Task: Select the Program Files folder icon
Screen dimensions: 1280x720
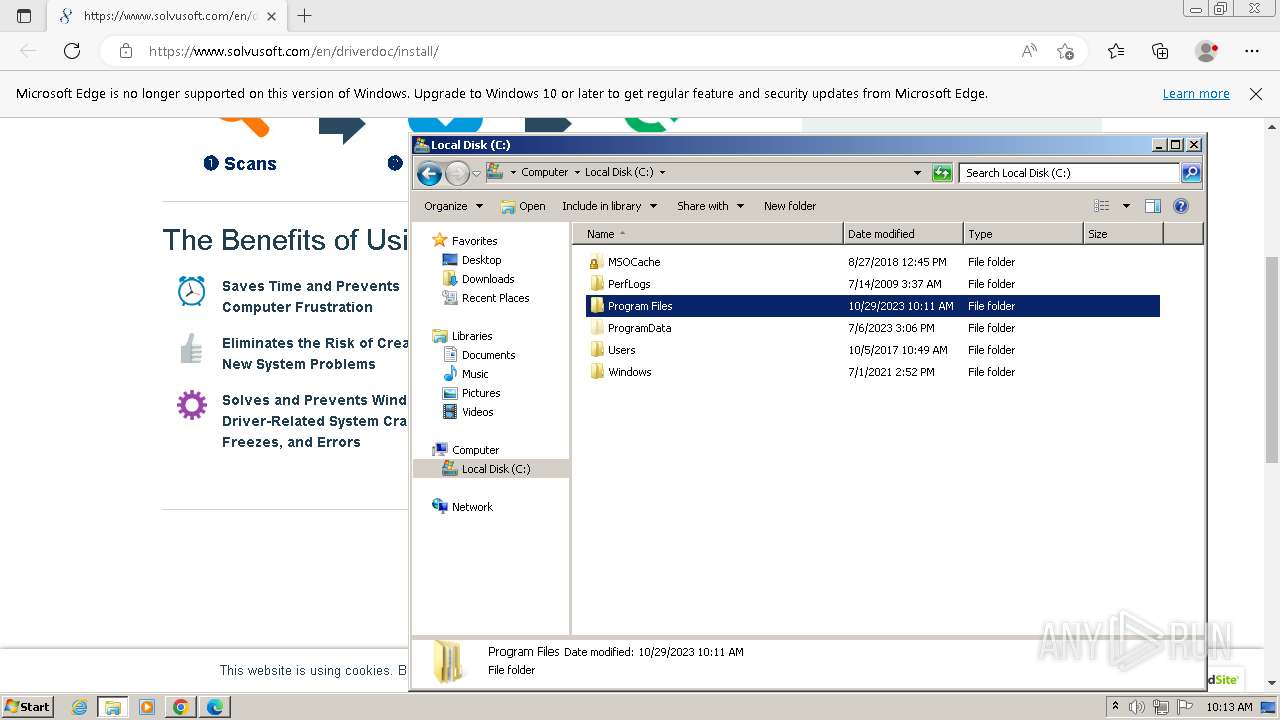Action: point(596,306)
